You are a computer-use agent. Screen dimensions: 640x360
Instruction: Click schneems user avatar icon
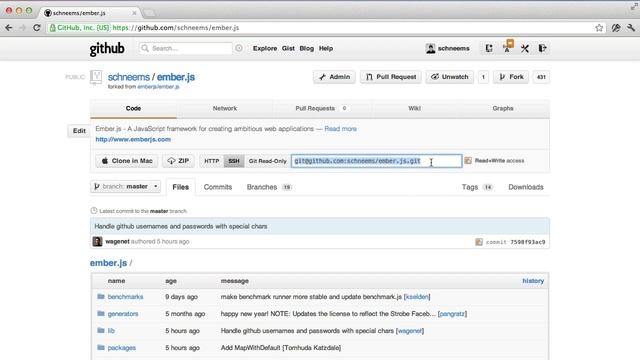(x=430, y=49)
